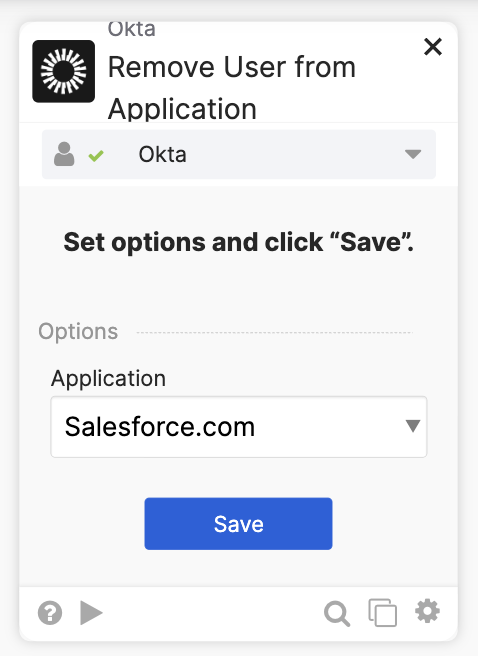Viewport: 478px width, 656px height.
Task: Click the Okta sunburst logo icon
Action: click(64, 71)
